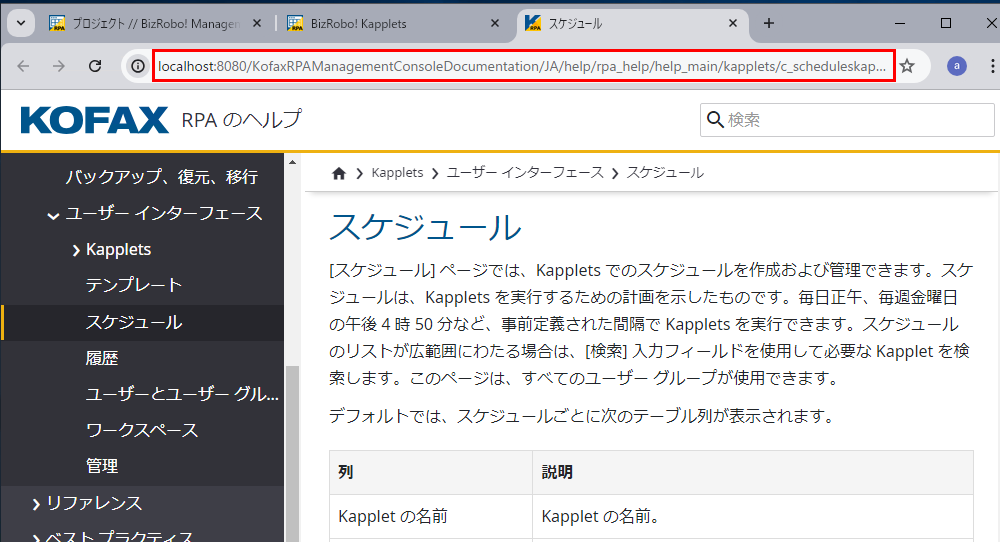This screenshot has width=1000, height=542.
Task: Expand the リファレンス section chevron
Action: coord(36,504)
